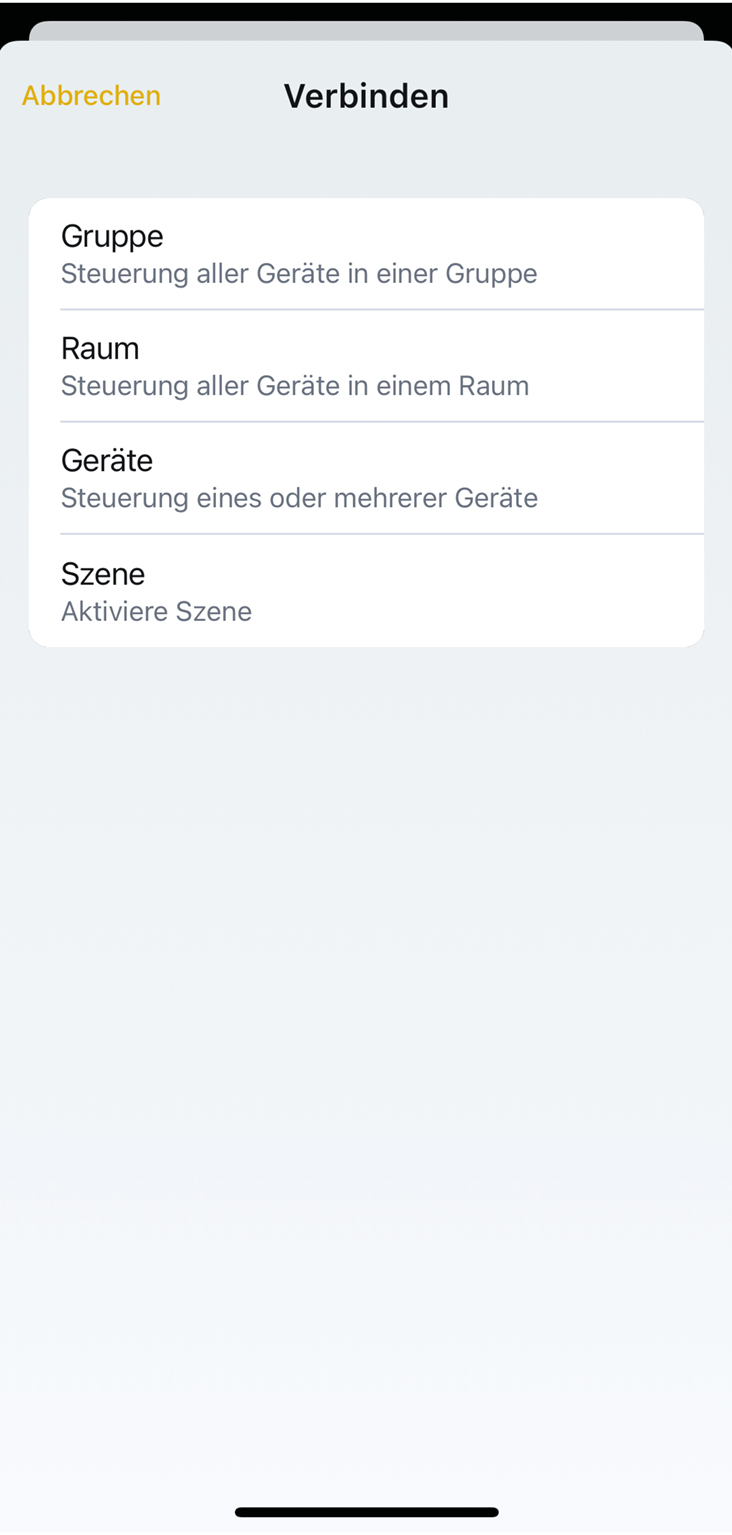Choose the Raum option
The image size is (732, 1535).
[366, 366]
